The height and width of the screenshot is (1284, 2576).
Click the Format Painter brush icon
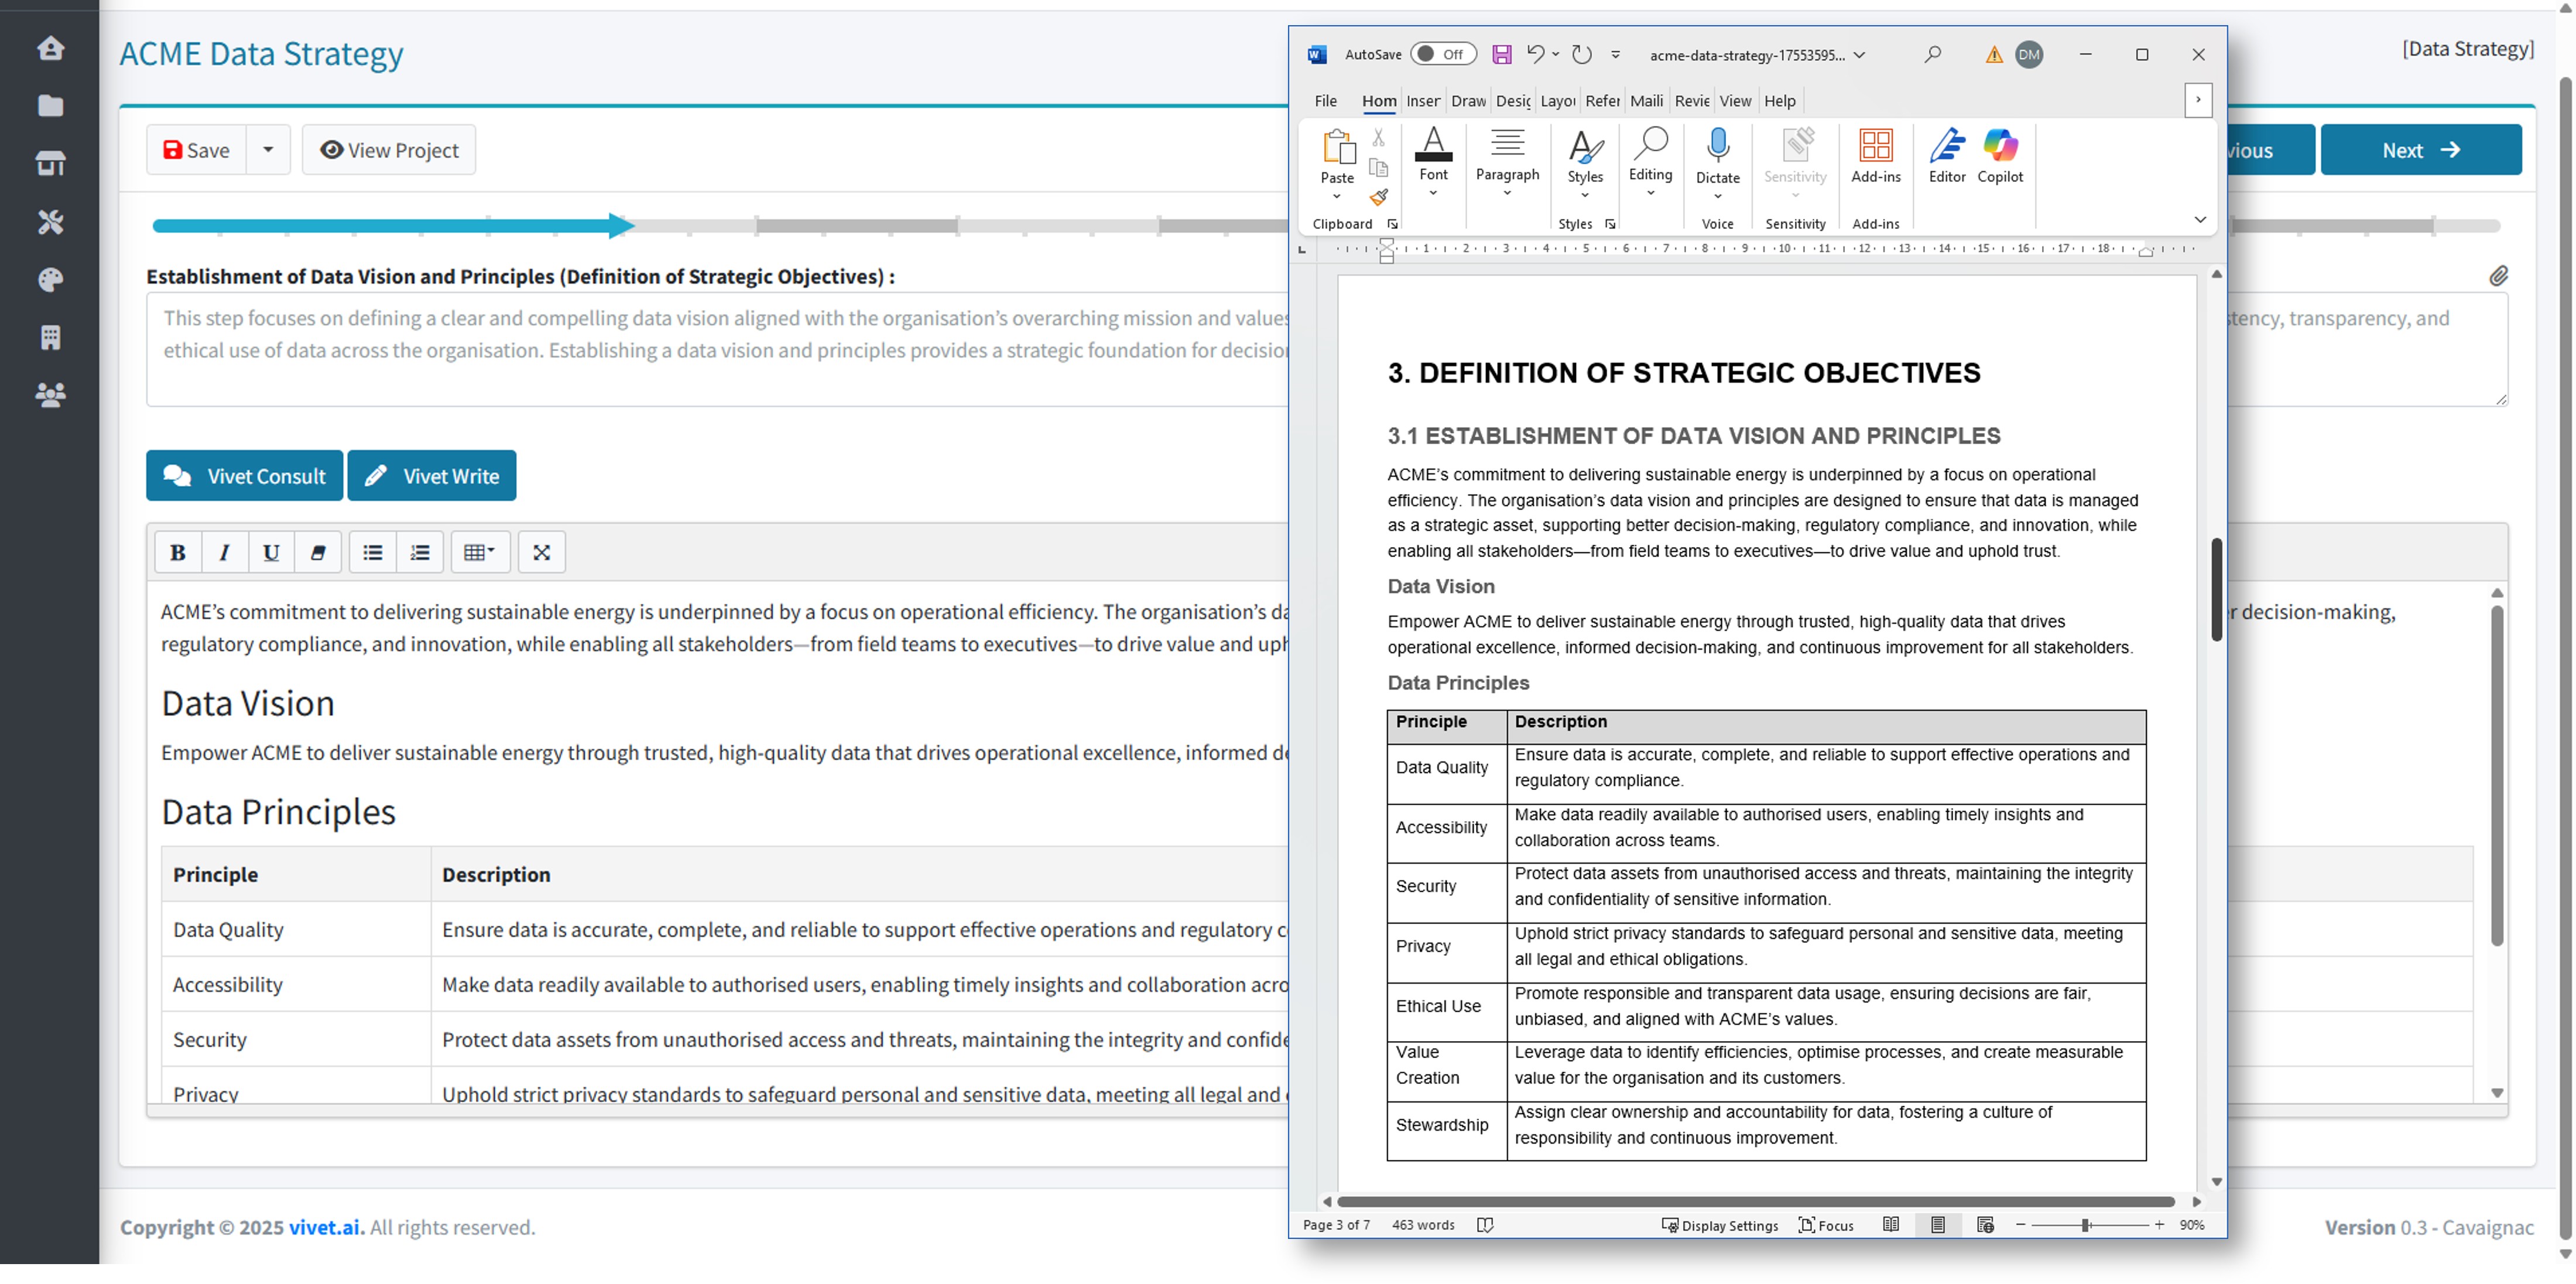tap(1379, 197)
